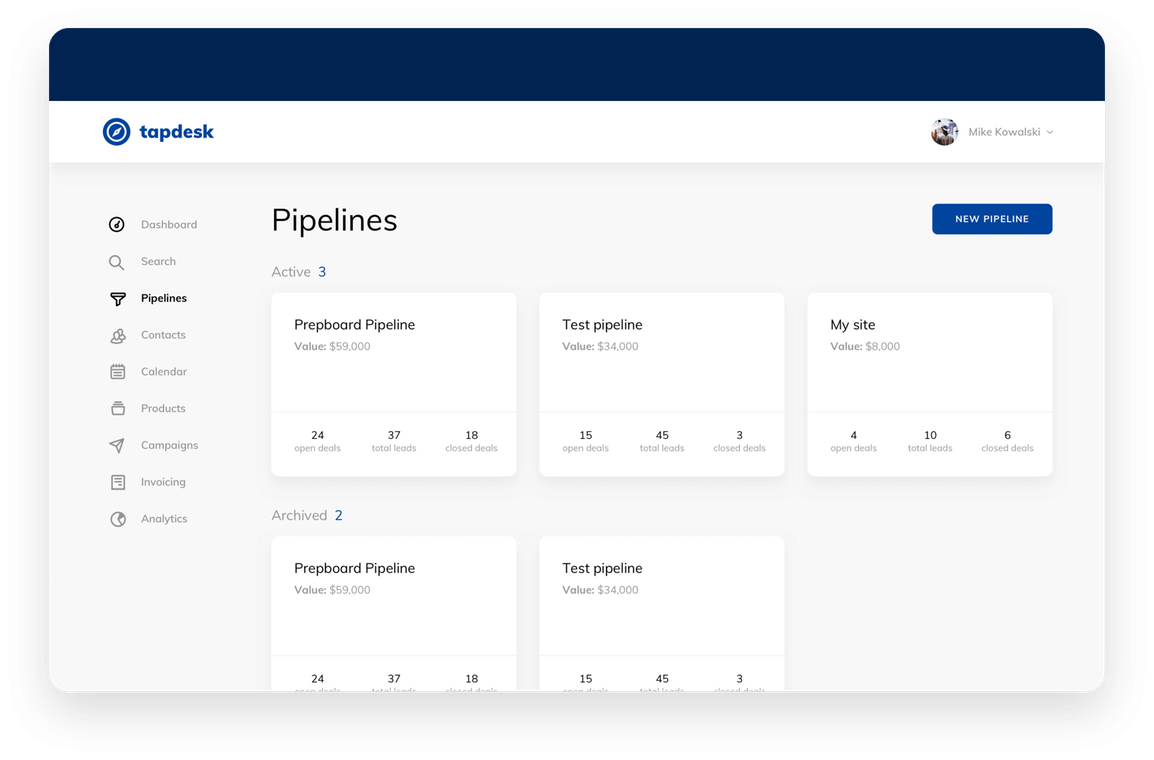The height and width of the screenshot is (760, 1154).
Task: Click the Products box icon
Action: pos(117,409)
